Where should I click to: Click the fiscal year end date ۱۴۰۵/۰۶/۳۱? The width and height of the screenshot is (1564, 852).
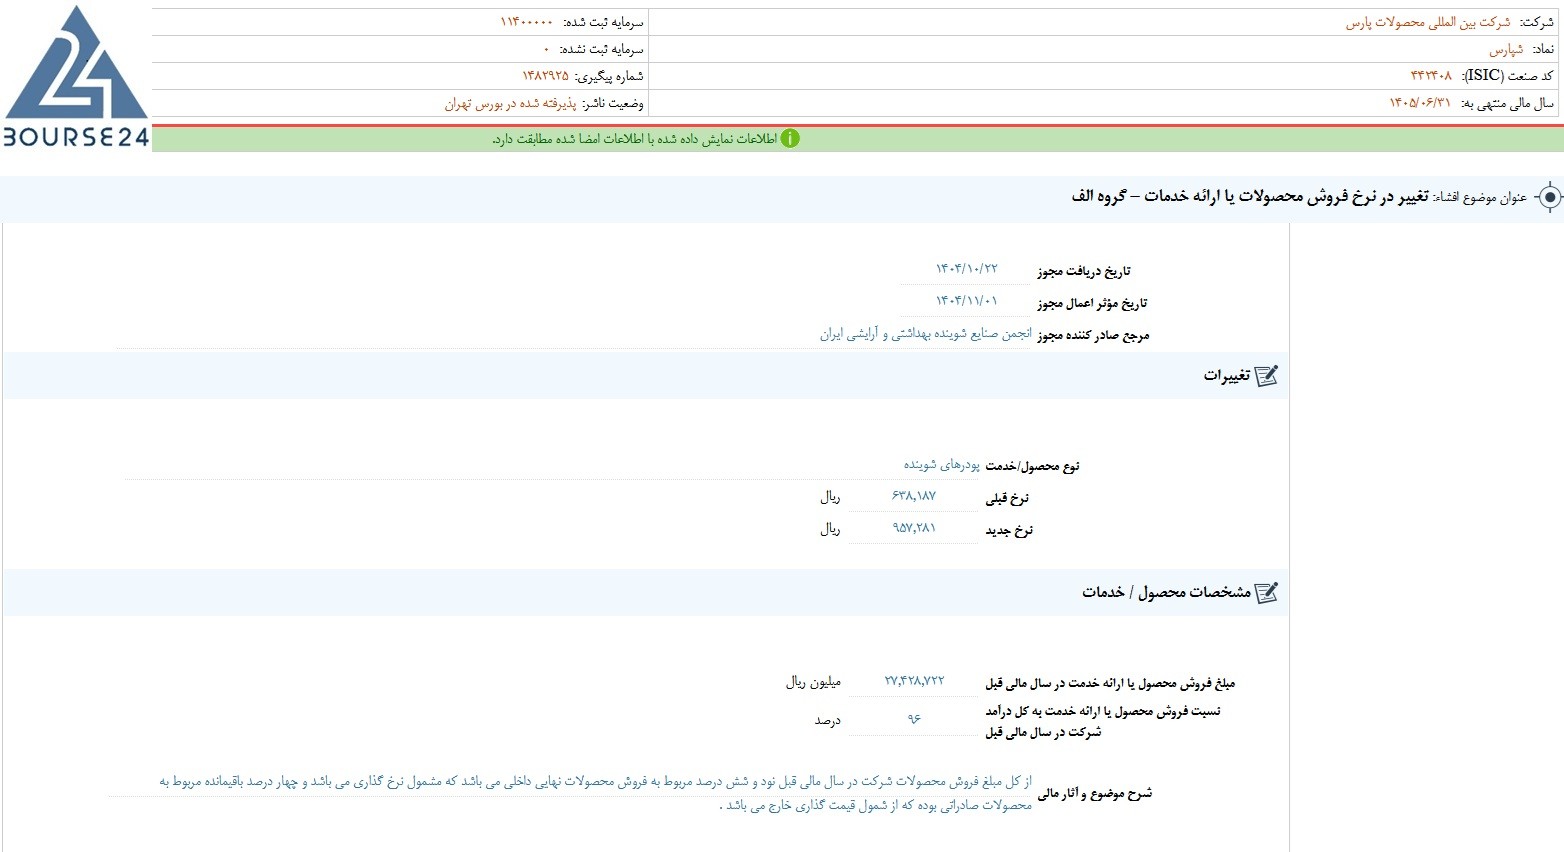click(1420, 103)
